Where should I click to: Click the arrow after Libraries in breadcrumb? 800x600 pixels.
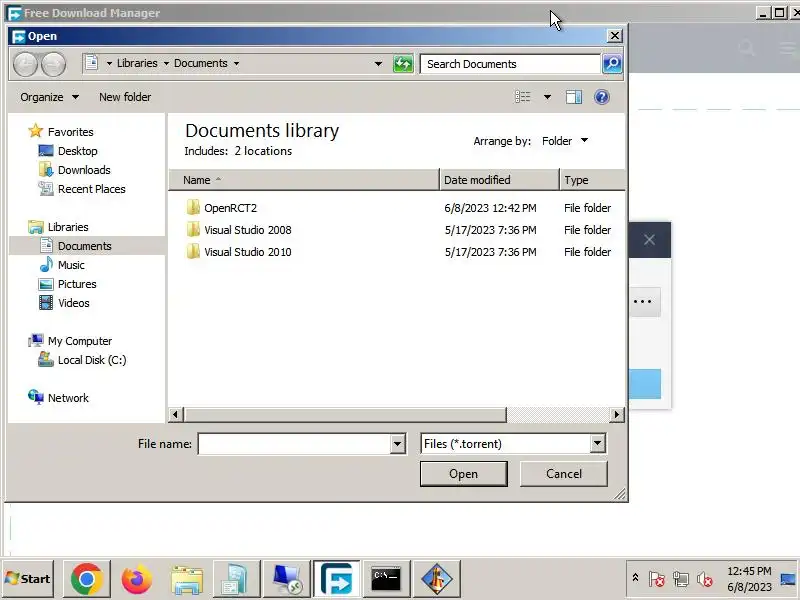pyautogui.click(x=166, y=63)
